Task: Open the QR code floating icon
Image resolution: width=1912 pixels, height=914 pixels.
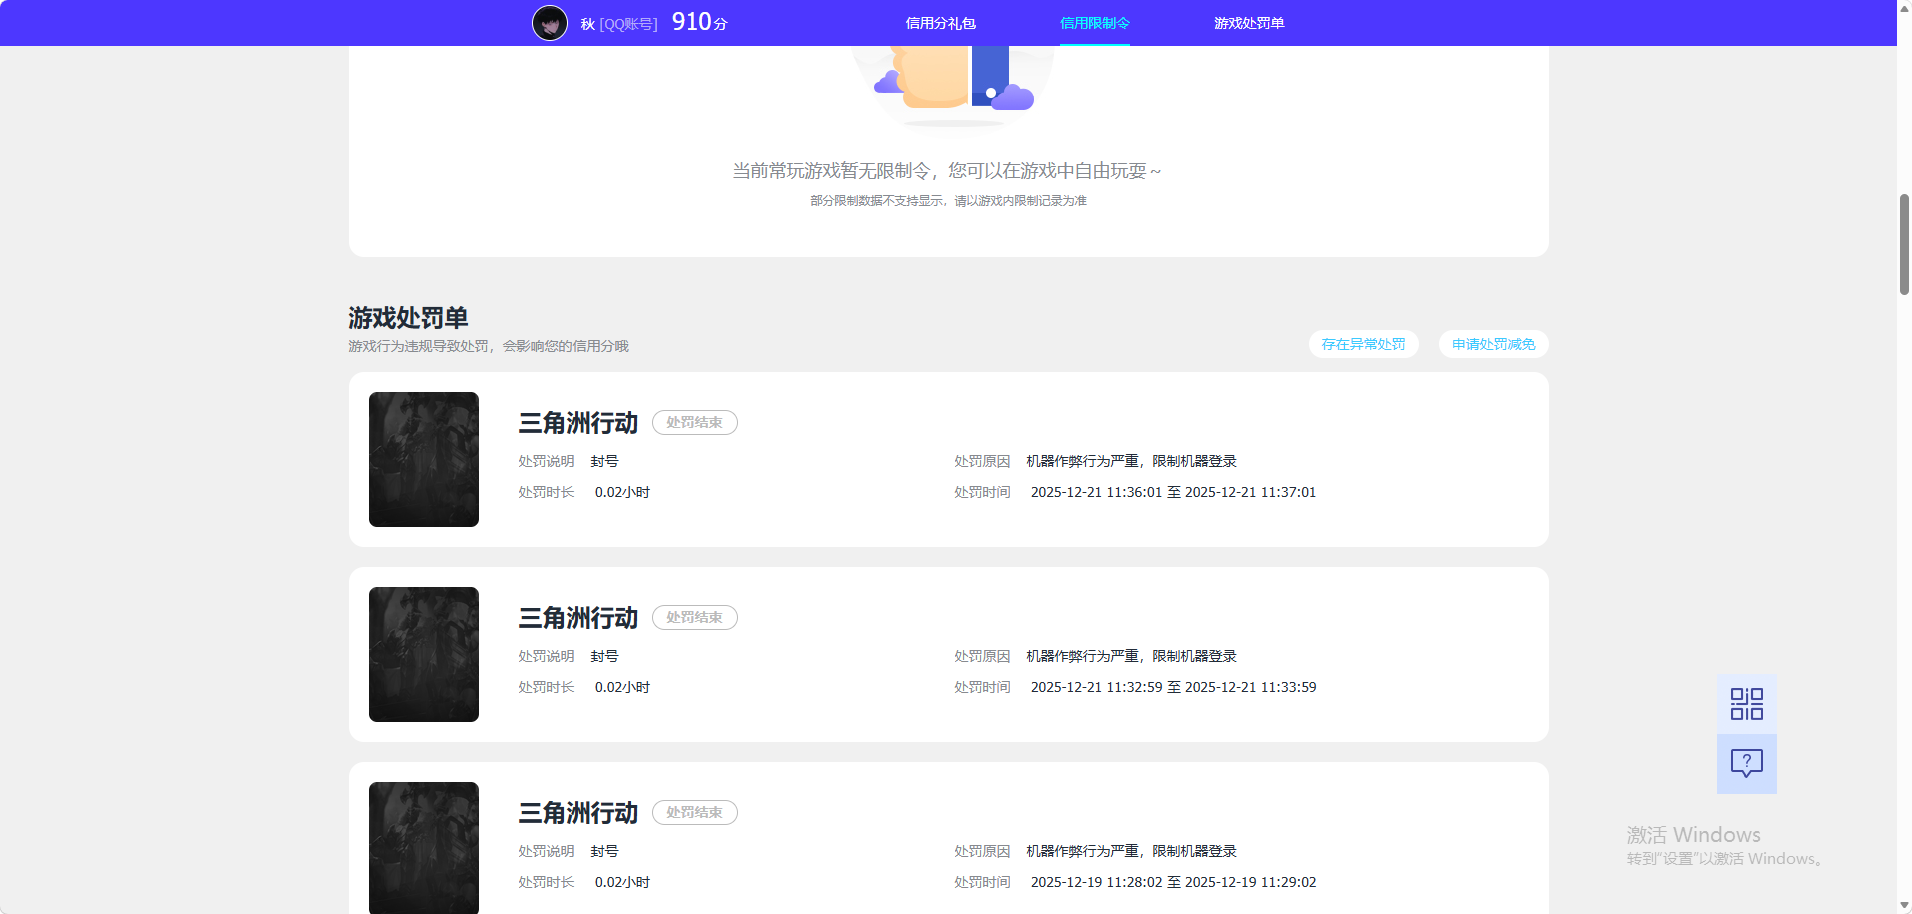Action: pyautogui.click(x=1746, y=704)
